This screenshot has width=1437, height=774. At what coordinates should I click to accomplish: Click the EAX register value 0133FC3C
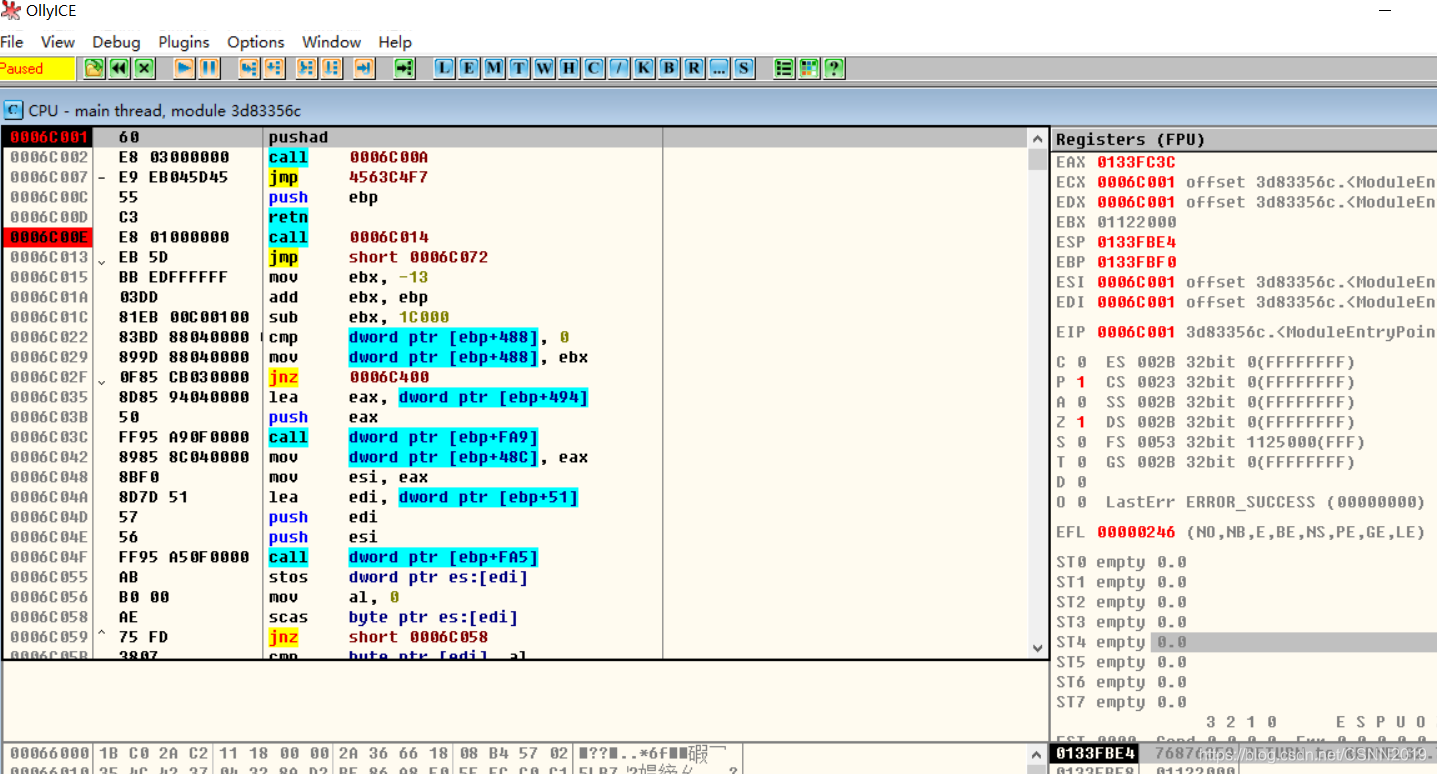(1136, 162)
